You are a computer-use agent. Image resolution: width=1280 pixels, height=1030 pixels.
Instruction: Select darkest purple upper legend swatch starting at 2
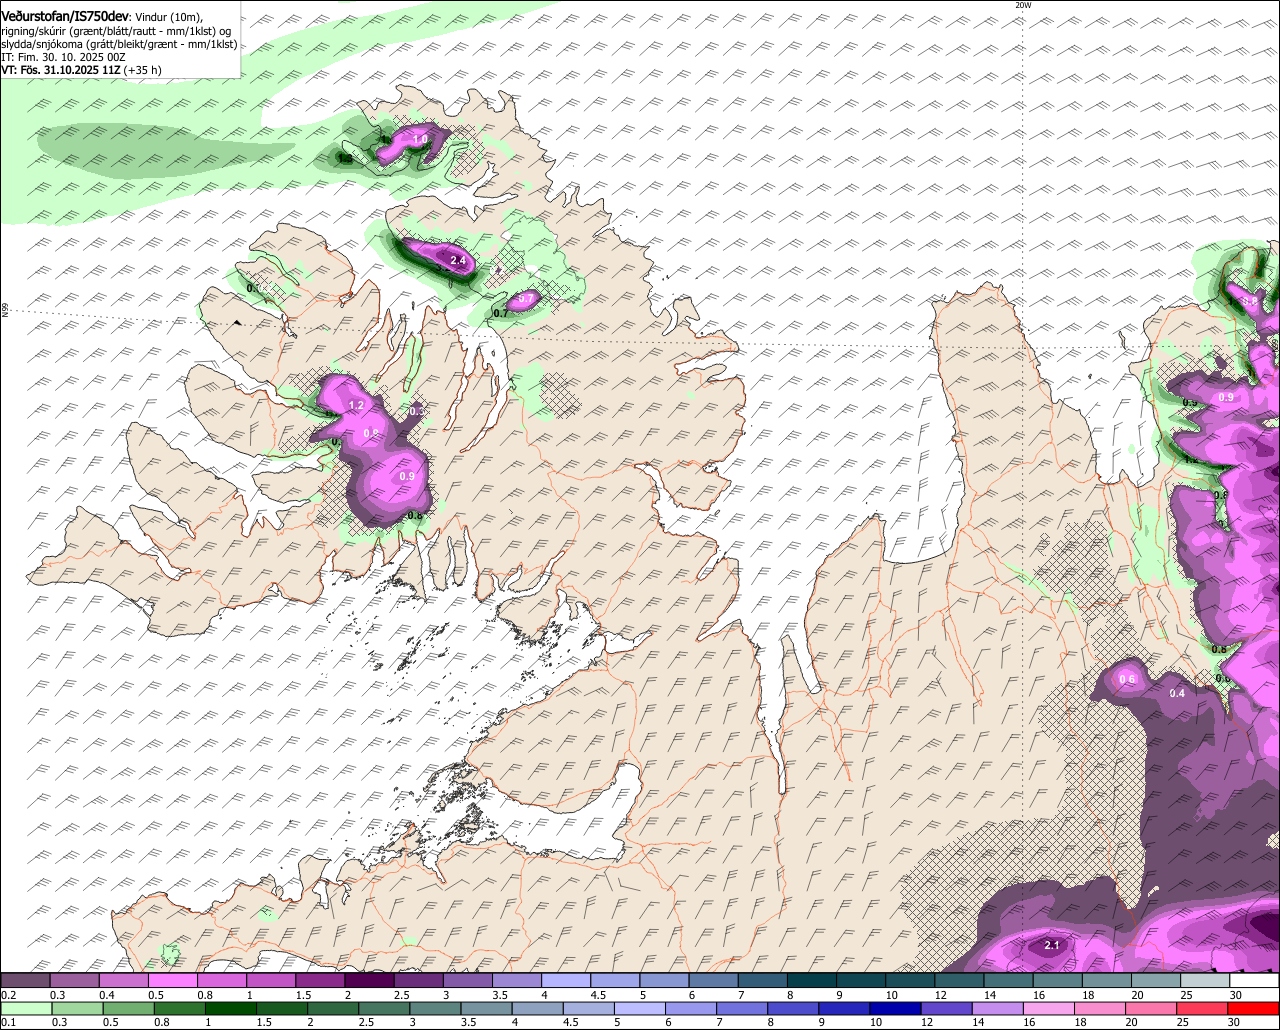click(369, 980)
